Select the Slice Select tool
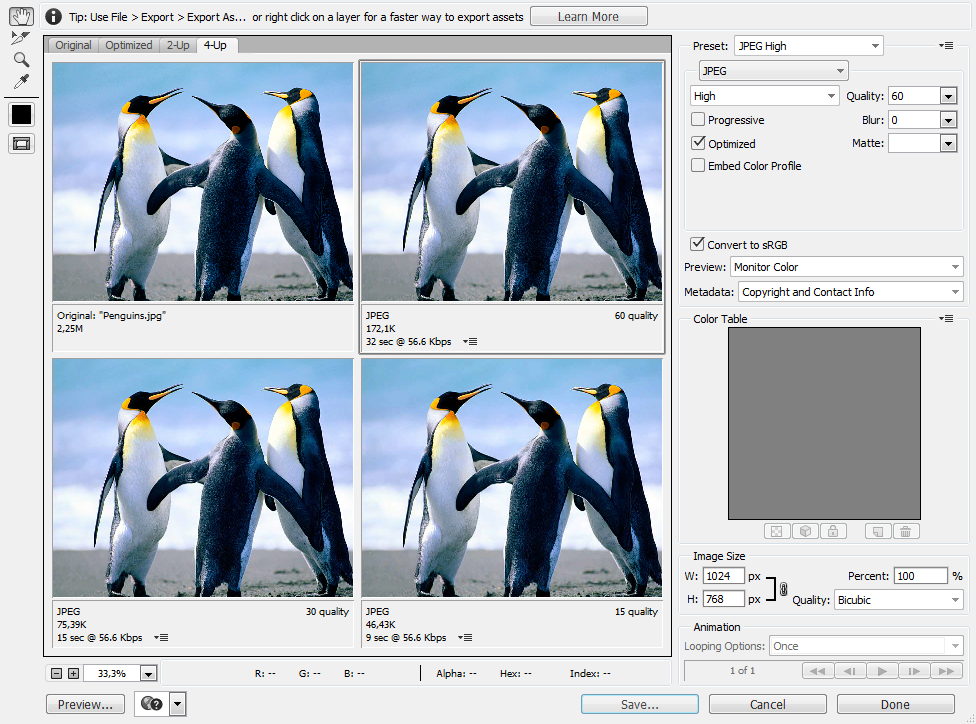This screenshot has width=976, height=724. 20,39
